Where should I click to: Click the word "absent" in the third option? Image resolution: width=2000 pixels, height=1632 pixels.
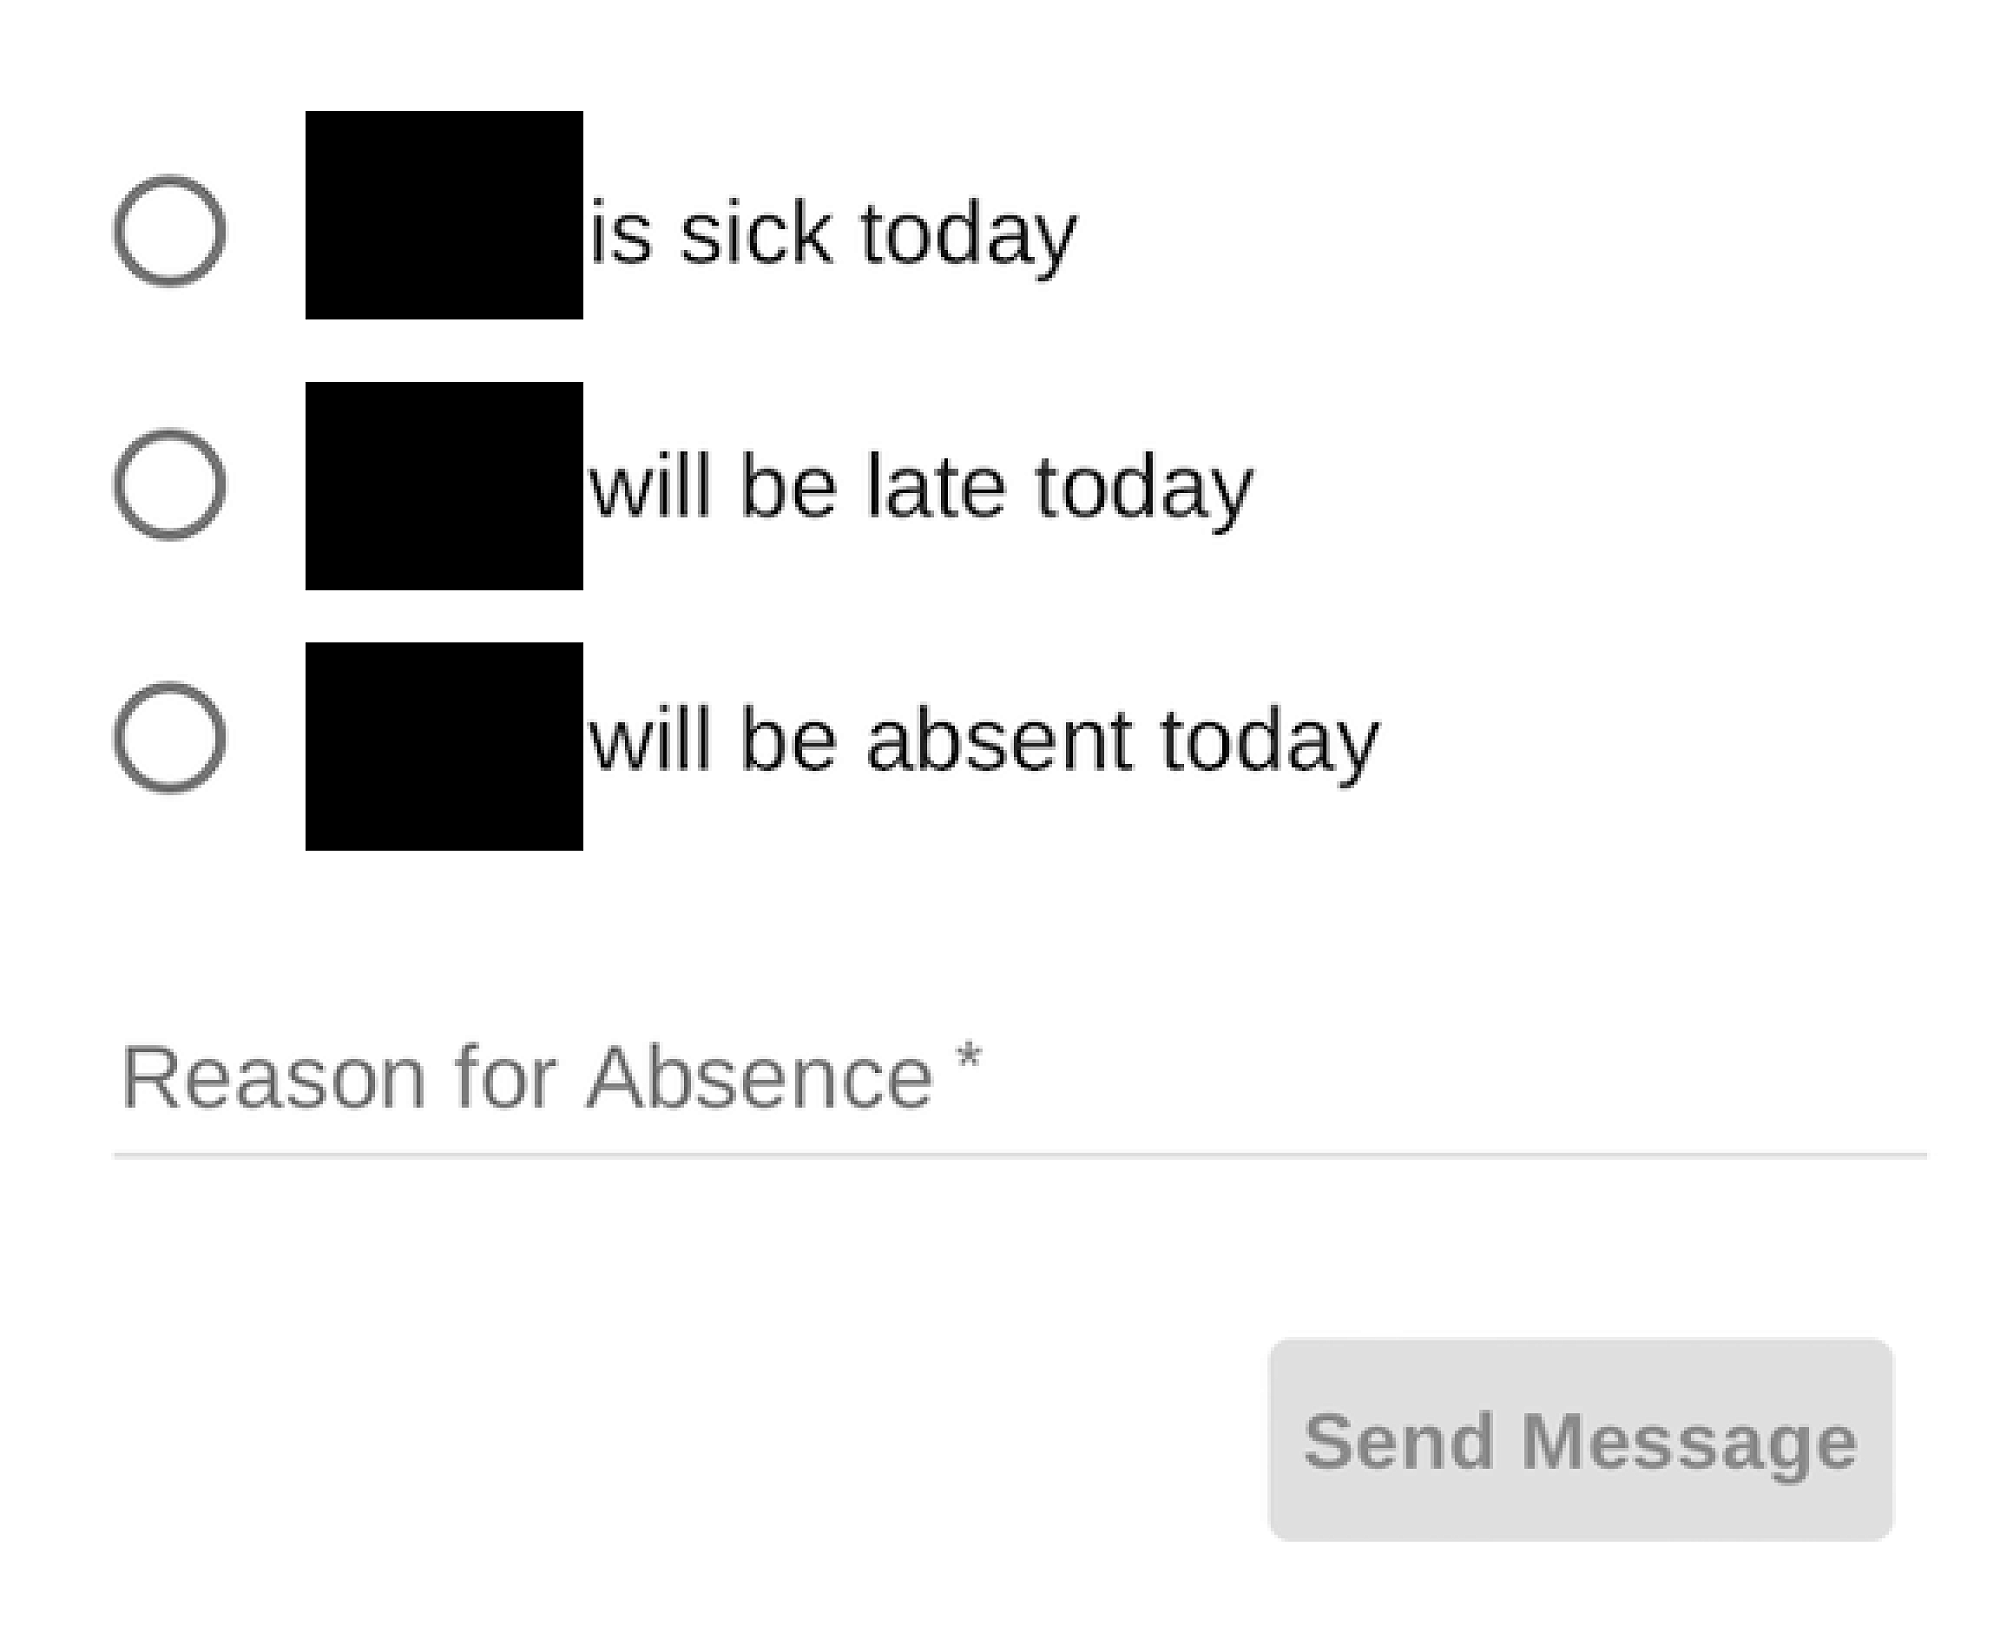point(999,741)
